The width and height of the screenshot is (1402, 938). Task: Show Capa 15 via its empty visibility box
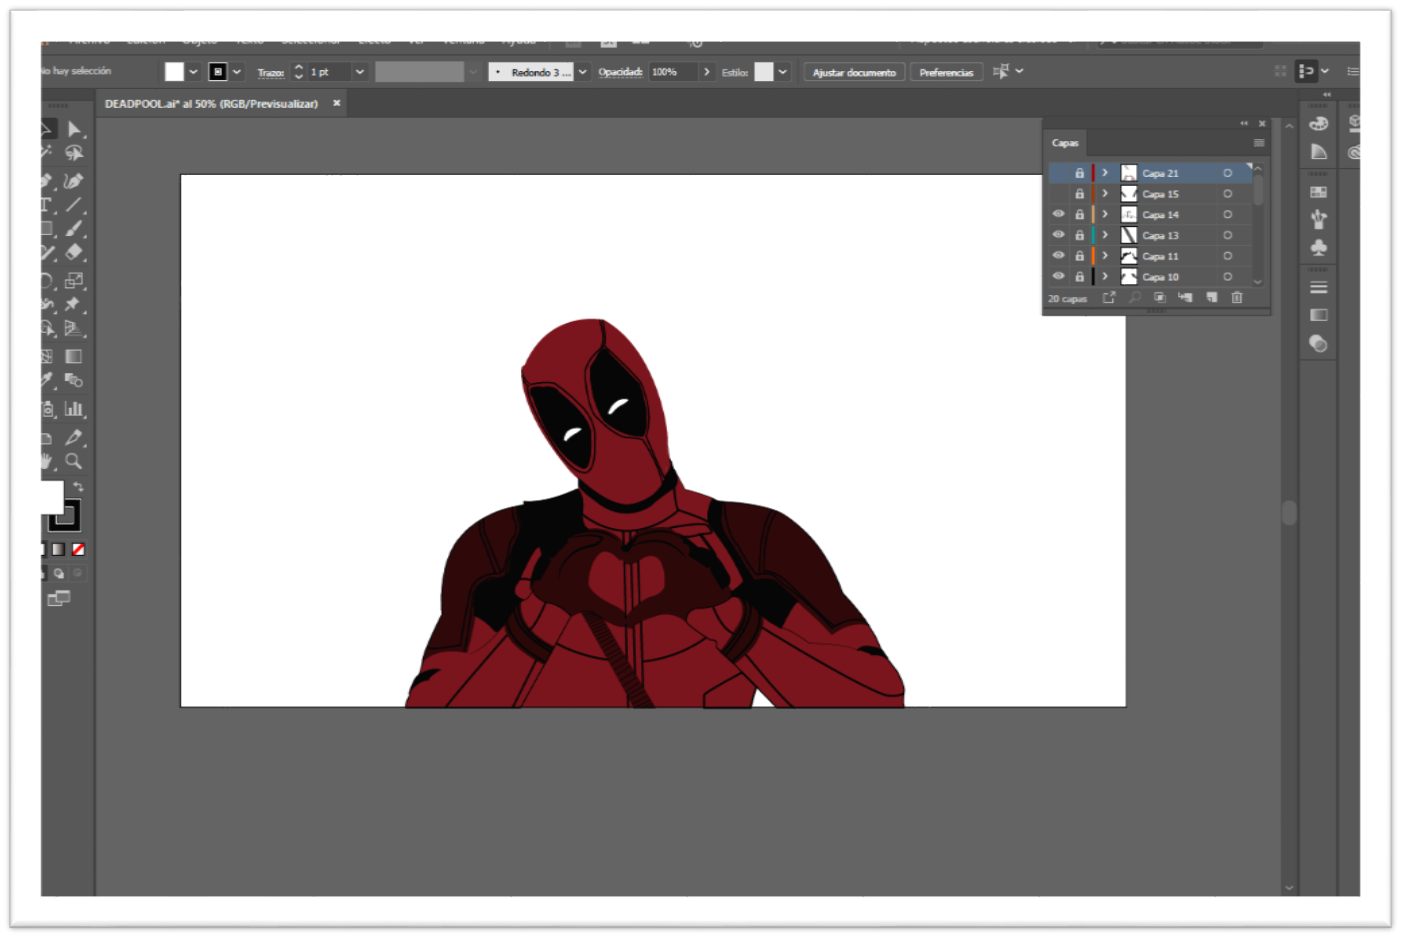[1059, 194]
